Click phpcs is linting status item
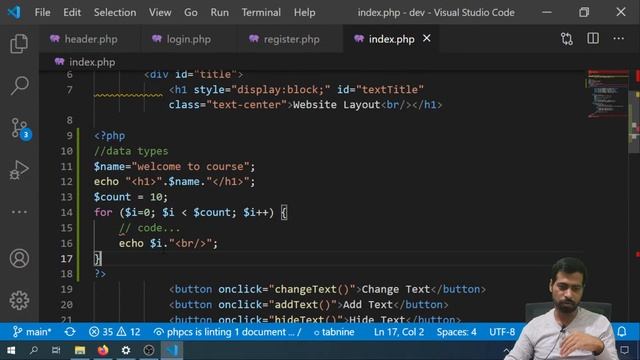The width and height of the screenshot is (640, 360). click(227, 332)
